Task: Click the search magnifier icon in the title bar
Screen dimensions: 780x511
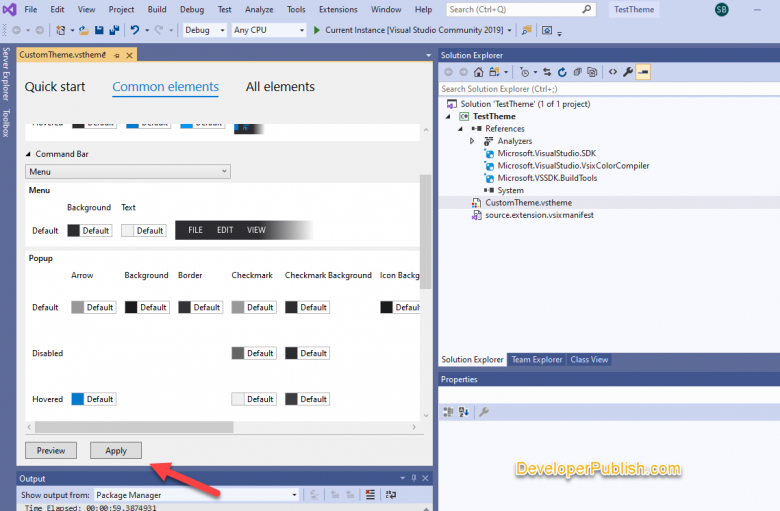Action: click(x=587, y=9)
